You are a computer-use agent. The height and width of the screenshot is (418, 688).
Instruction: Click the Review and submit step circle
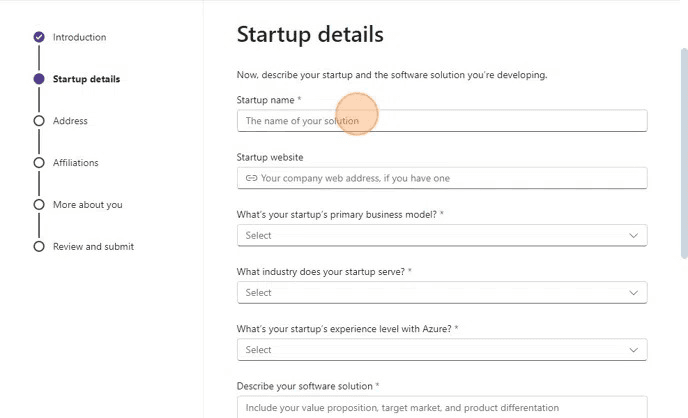point(39,246)
